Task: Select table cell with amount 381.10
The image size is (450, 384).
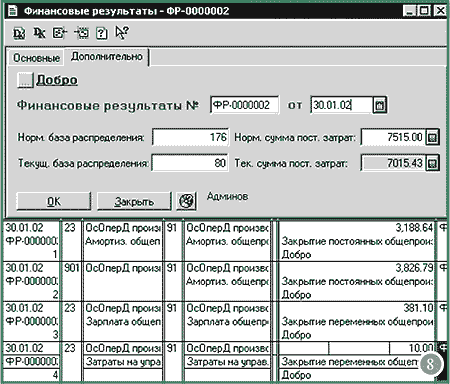Action: click(357, 308)
